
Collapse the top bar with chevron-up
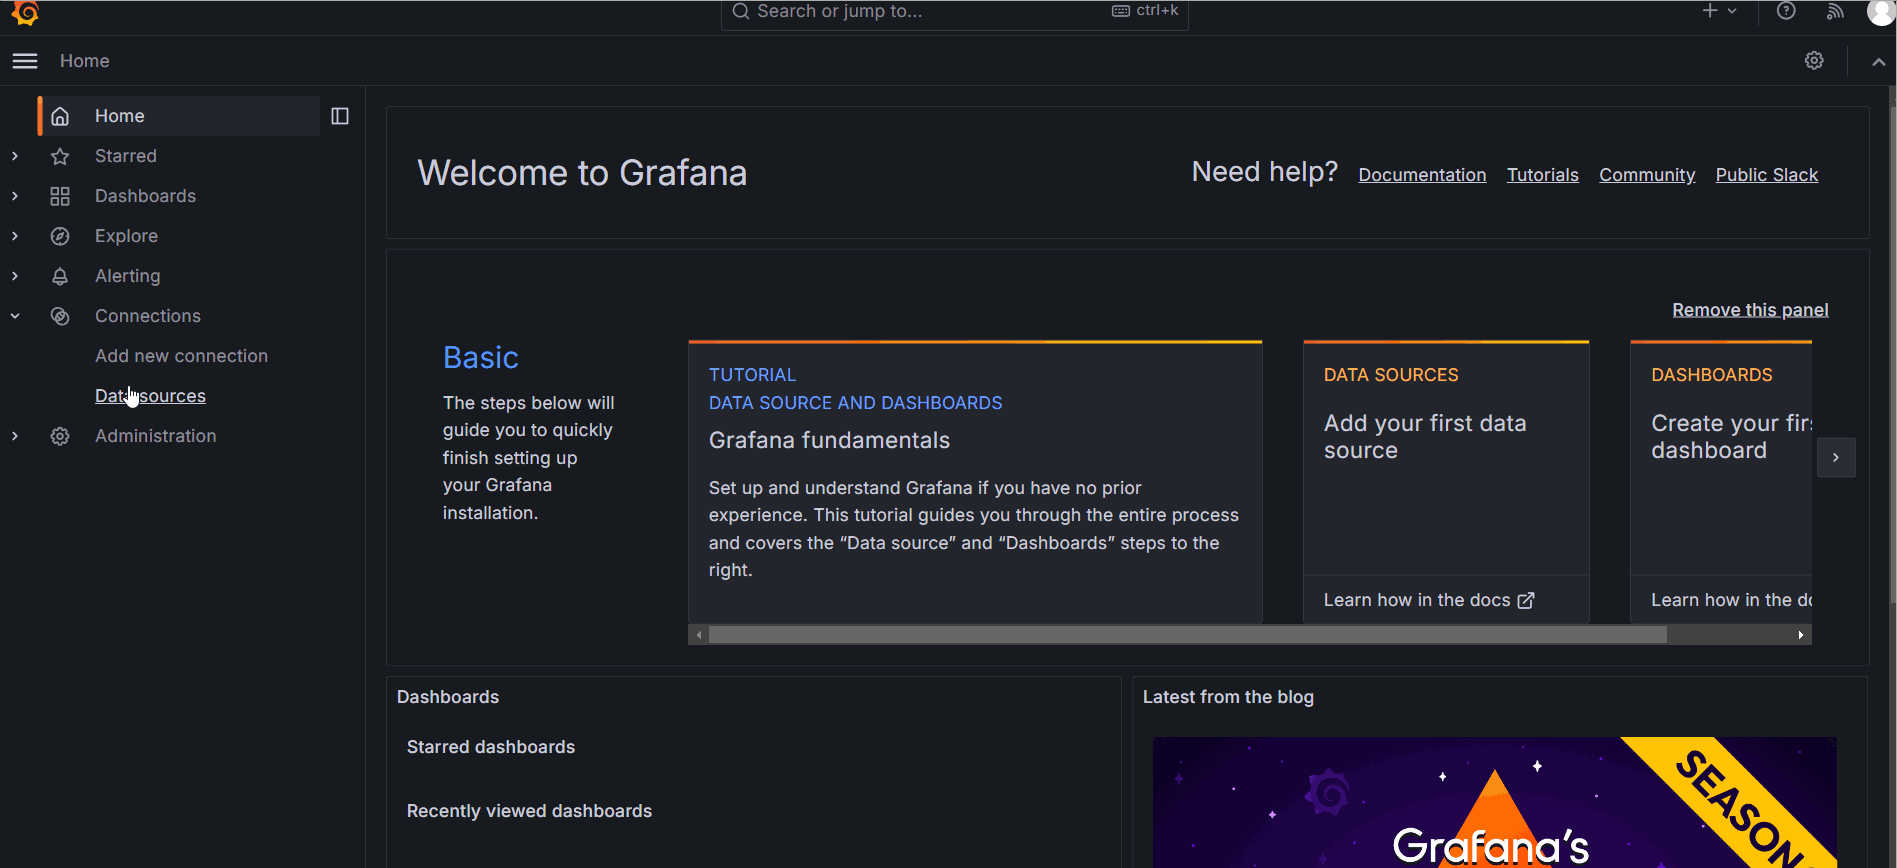coord(1879,61)
